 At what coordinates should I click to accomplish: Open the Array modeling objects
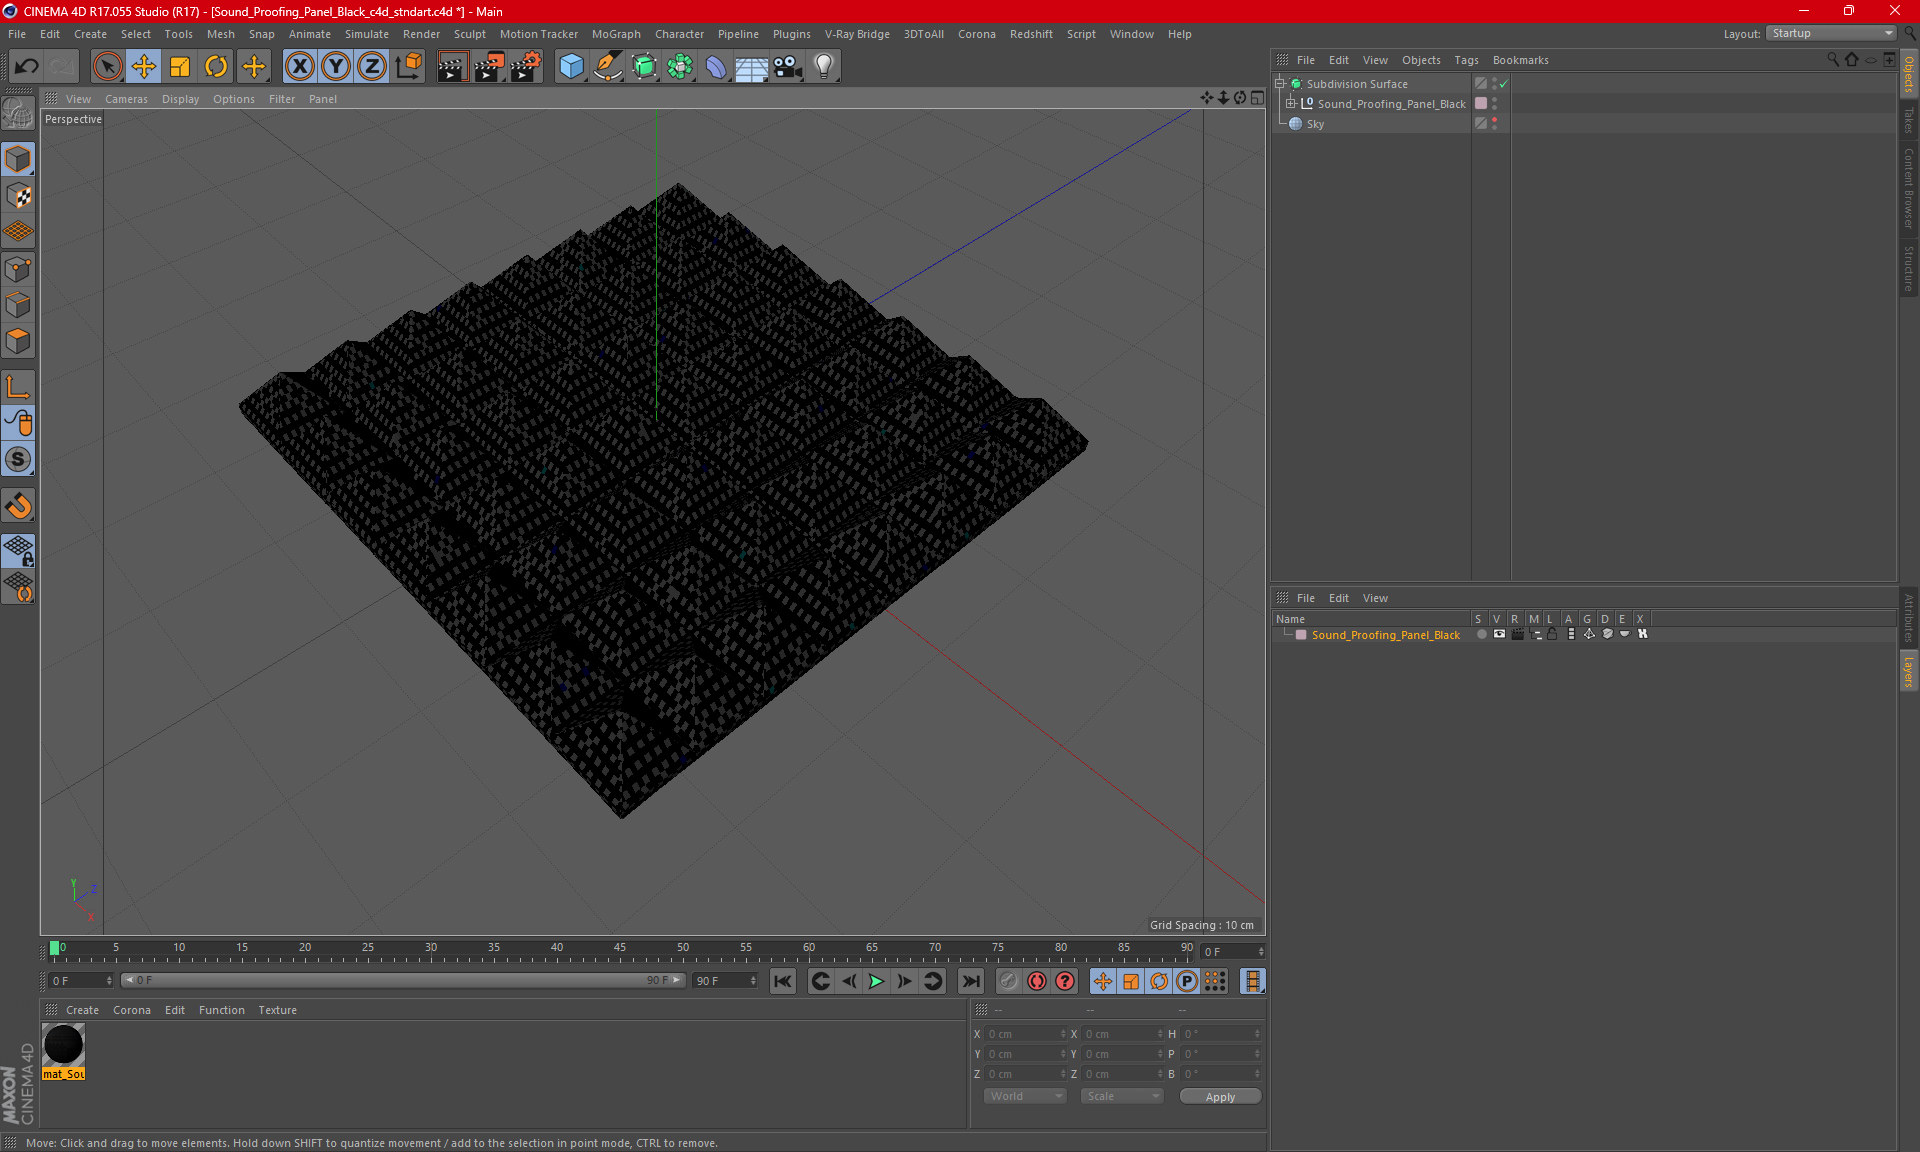click(680, 66)
